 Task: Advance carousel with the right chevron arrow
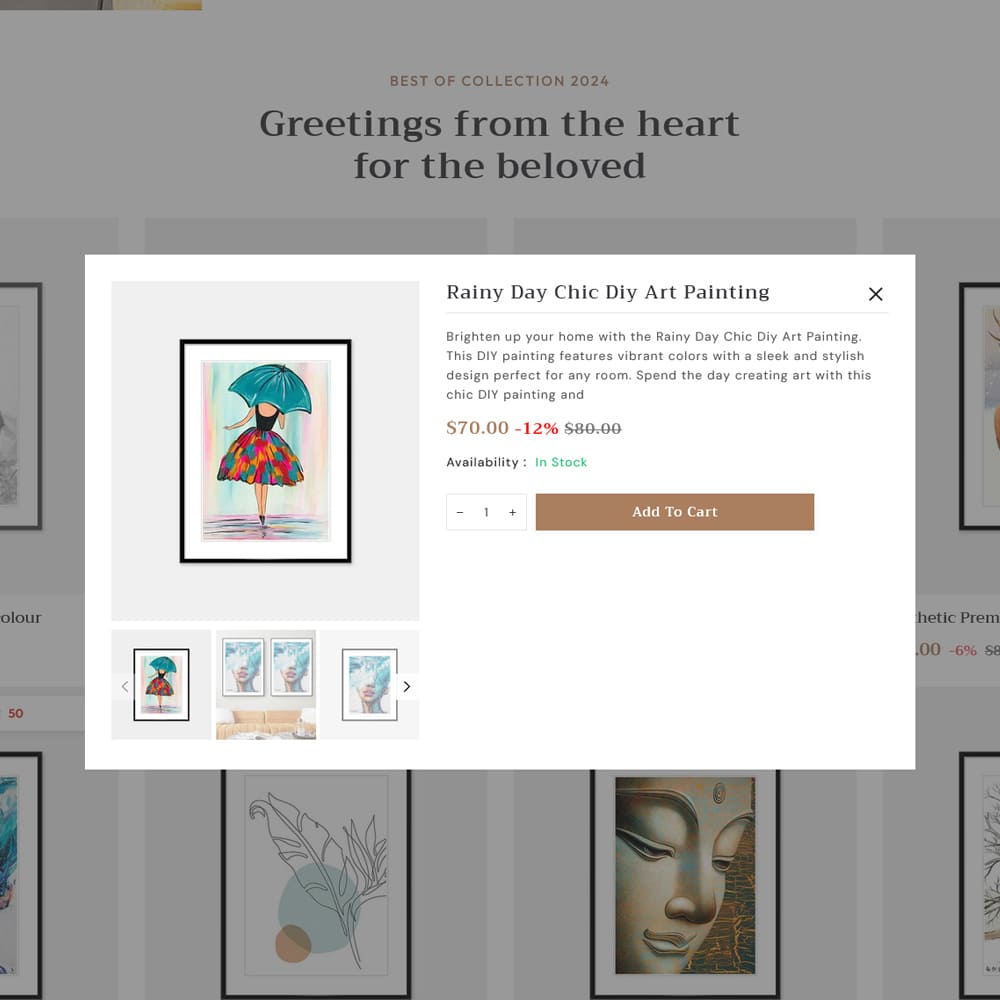(407, 686)
